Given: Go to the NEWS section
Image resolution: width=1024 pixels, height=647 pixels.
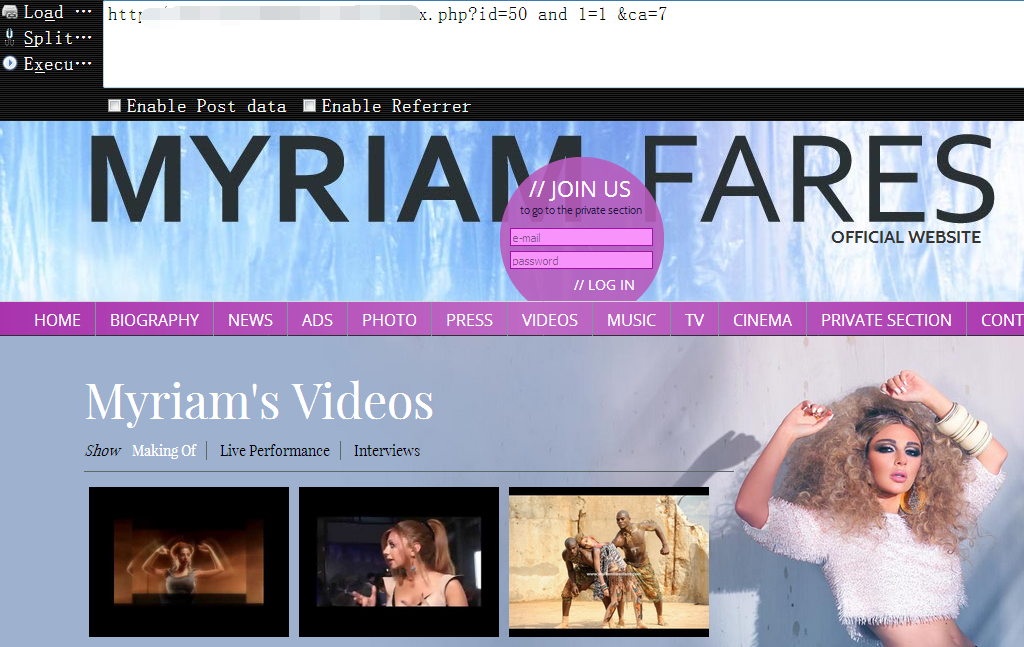Looking at the screenshot, I should click(x=251, y=320).
